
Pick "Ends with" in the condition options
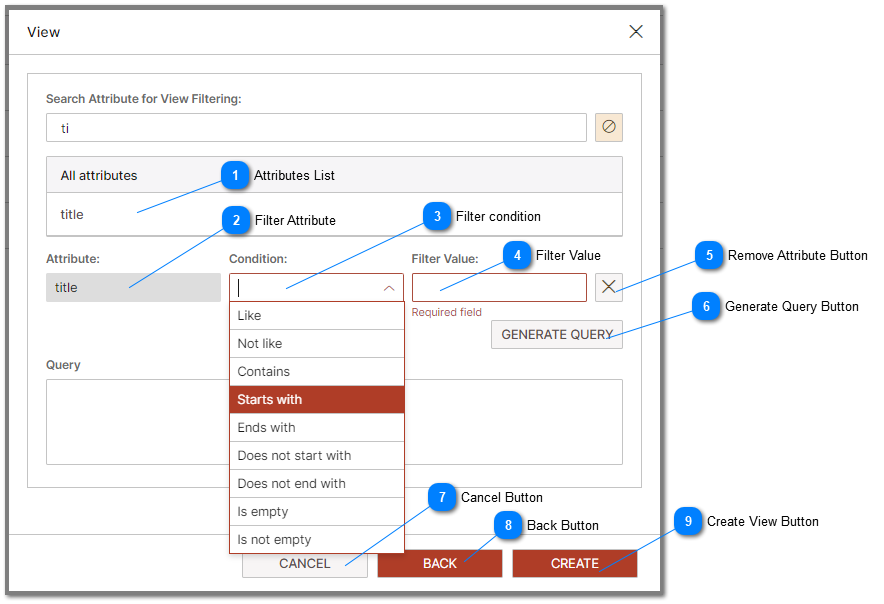(300, 427)
